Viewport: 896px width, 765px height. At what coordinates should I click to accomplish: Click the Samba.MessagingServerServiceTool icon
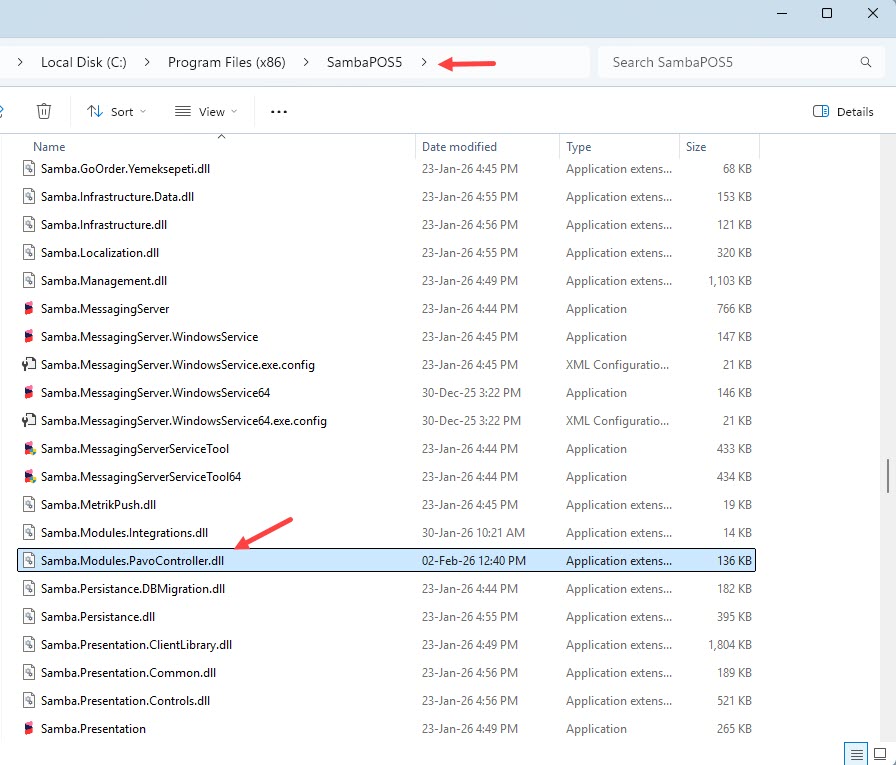29,449
